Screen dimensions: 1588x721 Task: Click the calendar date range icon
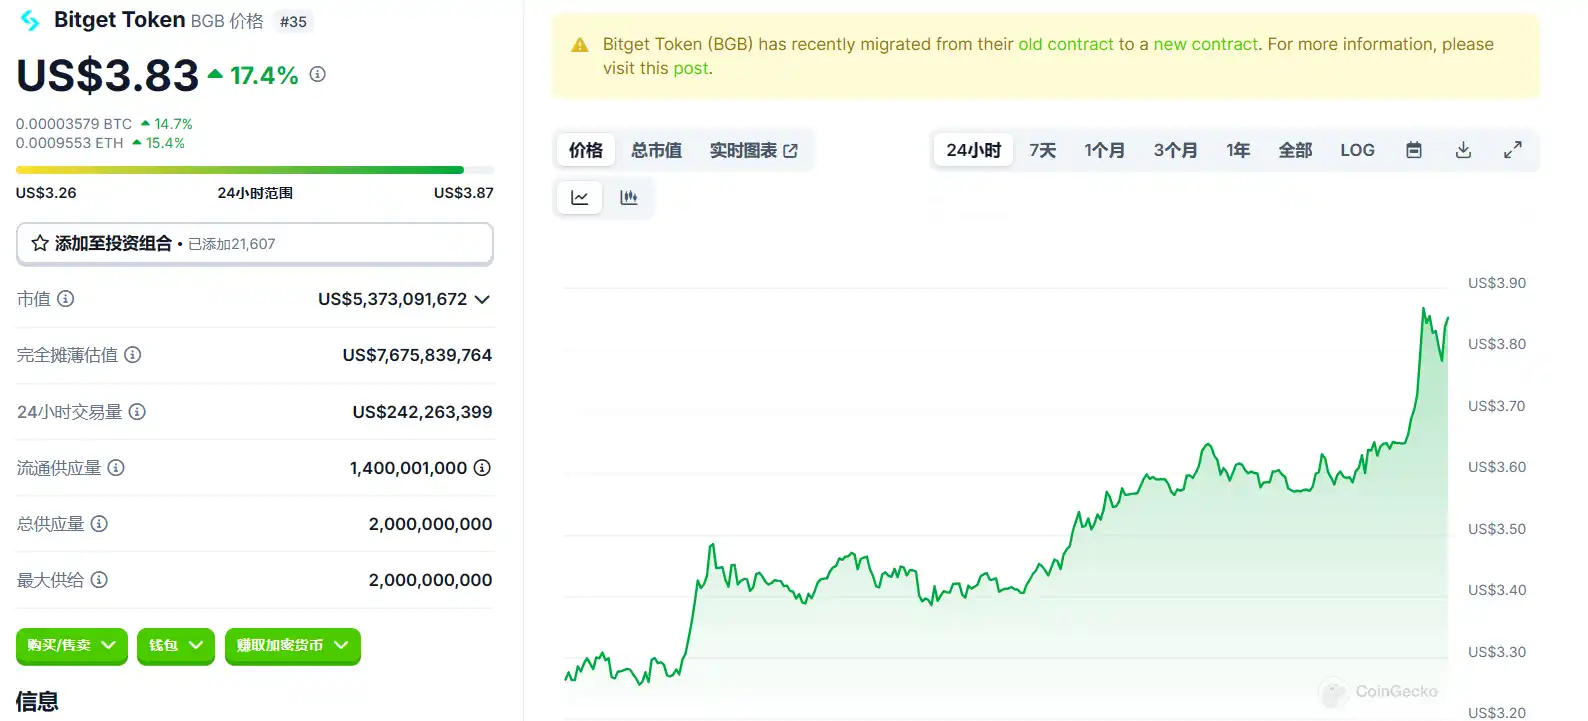(x=1414, y=150)
